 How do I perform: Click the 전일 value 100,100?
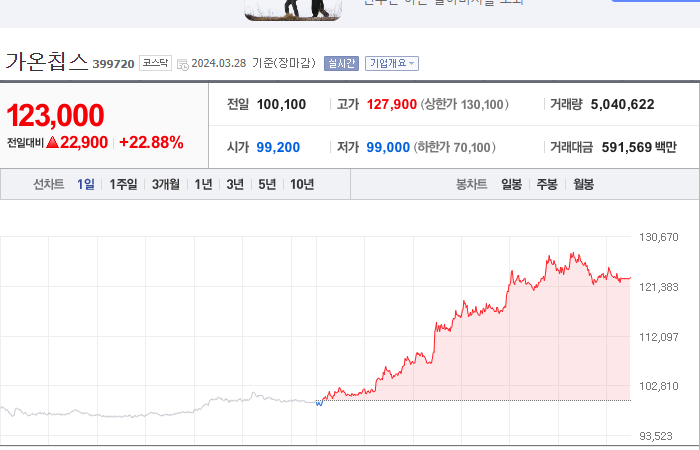point(281,104)
